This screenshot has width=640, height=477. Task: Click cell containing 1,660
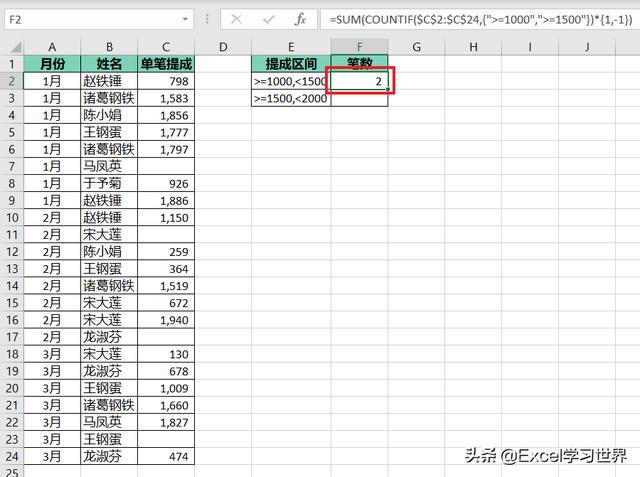tap(166, 406)
